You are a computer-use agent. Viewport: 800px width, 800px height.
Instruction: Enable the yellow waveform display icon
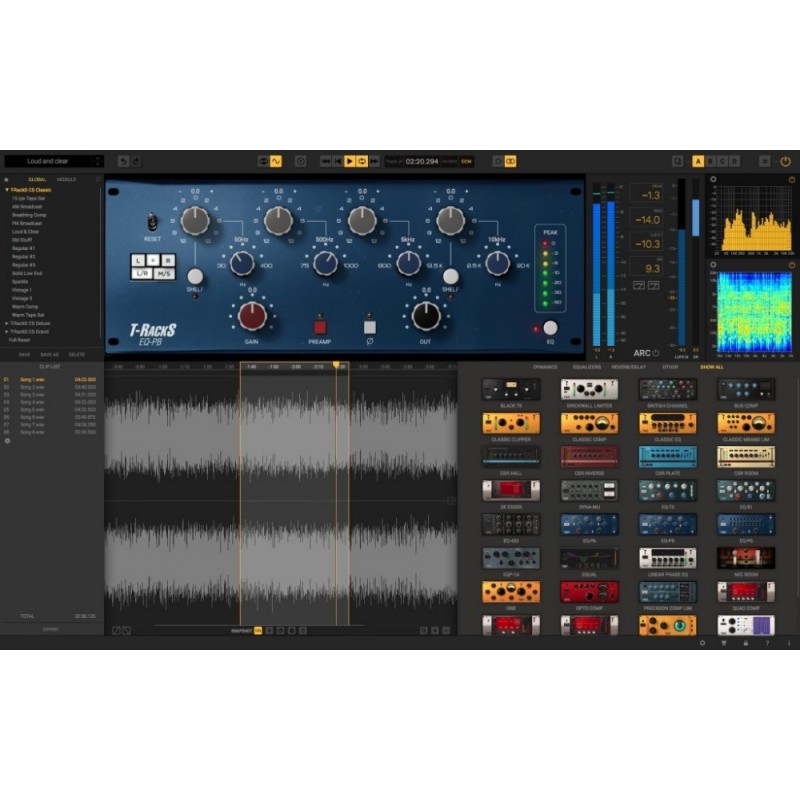coord(276,160)
